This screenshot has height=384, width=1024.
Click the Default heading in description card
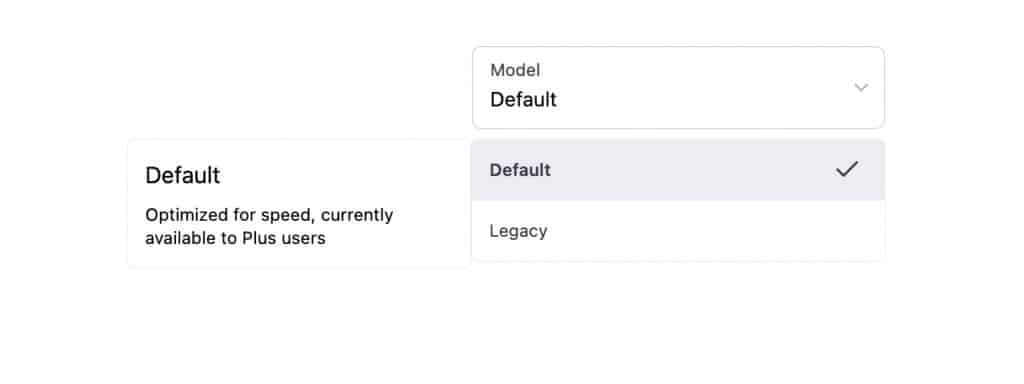[x=183, y=176]
